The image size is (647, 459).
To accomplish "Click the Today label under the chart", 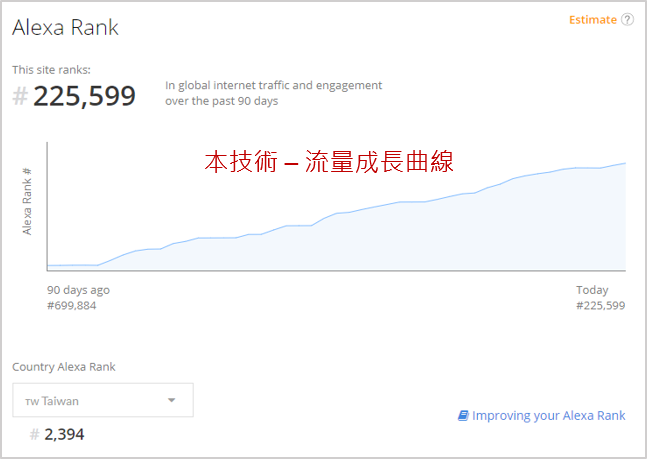I will 592,290.
